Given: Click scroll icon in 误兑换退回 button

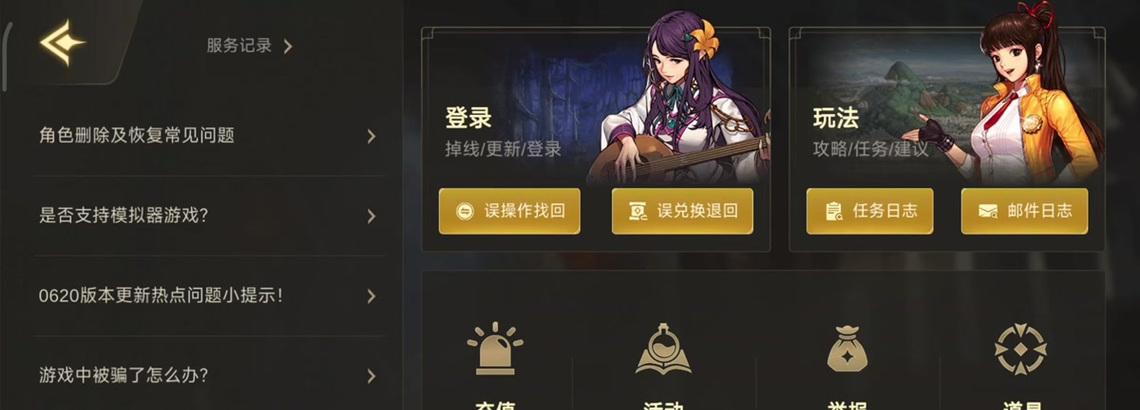Looking at the screenshot, I should coord(638,212).
